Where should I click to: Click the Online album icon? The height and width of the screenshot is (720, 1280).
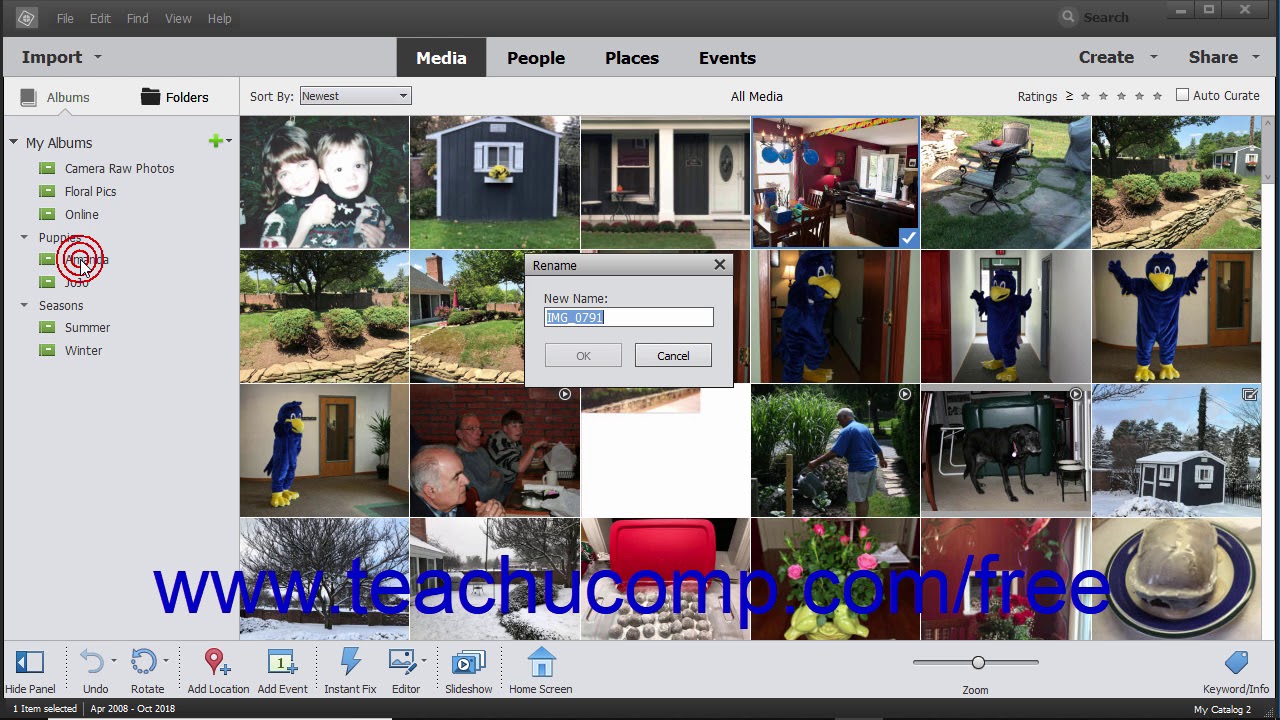pos(47,214)
